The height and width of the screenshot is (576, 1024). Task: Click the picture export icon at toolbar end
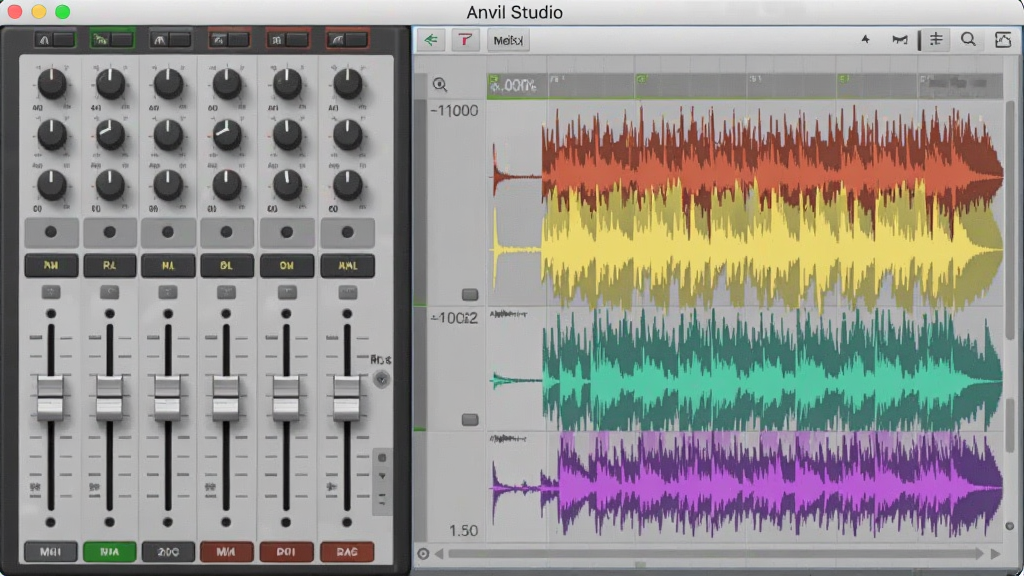coord(1003,40)
